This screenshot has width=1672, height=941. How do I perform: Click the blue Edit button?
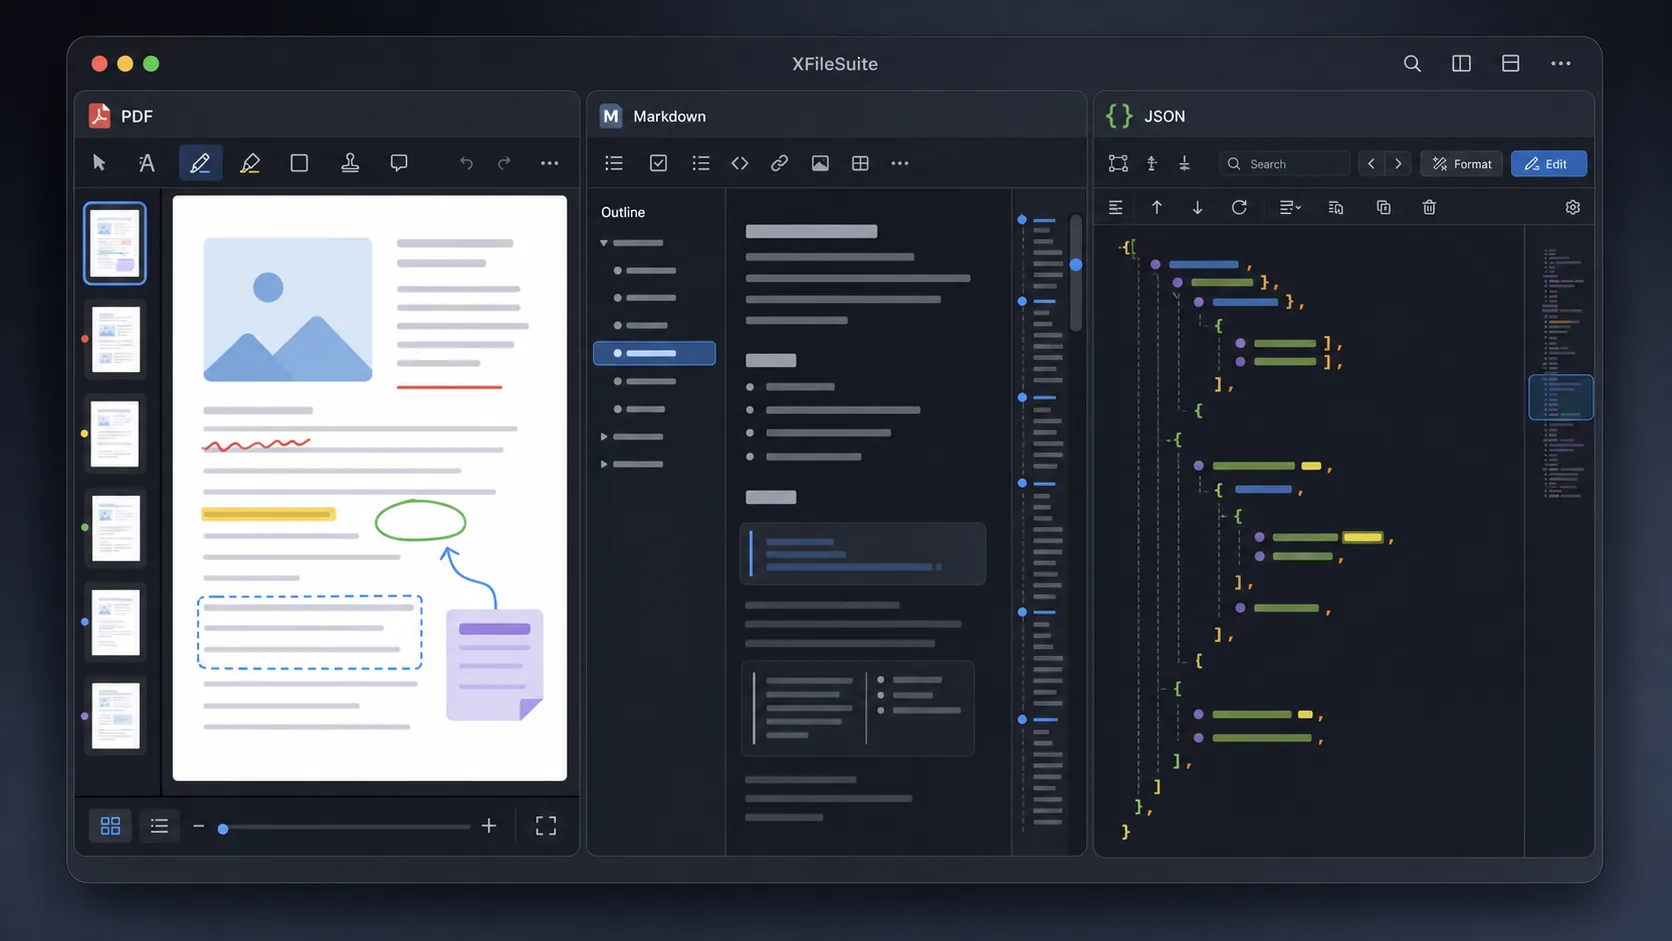1548,164
